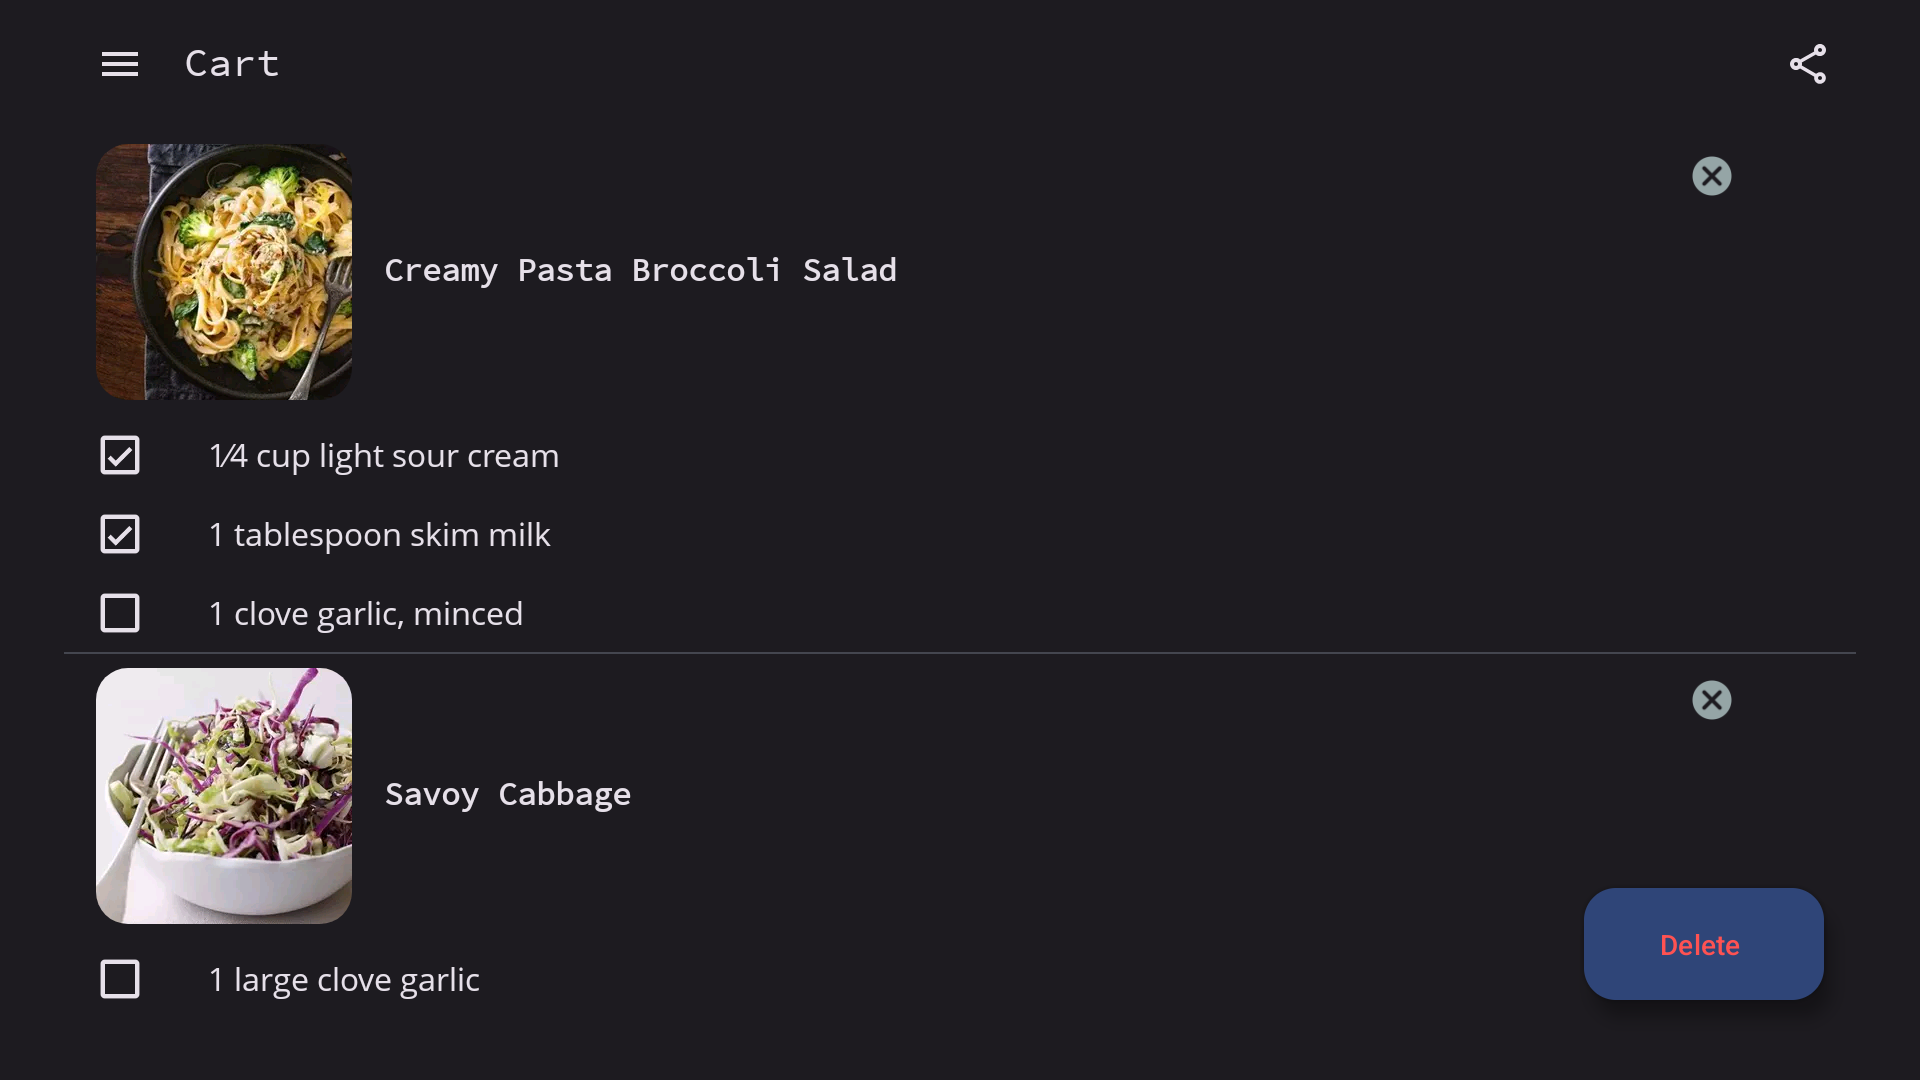Open the Creamy Pasta Broccoli Salad photo

[x=224, y=272]
